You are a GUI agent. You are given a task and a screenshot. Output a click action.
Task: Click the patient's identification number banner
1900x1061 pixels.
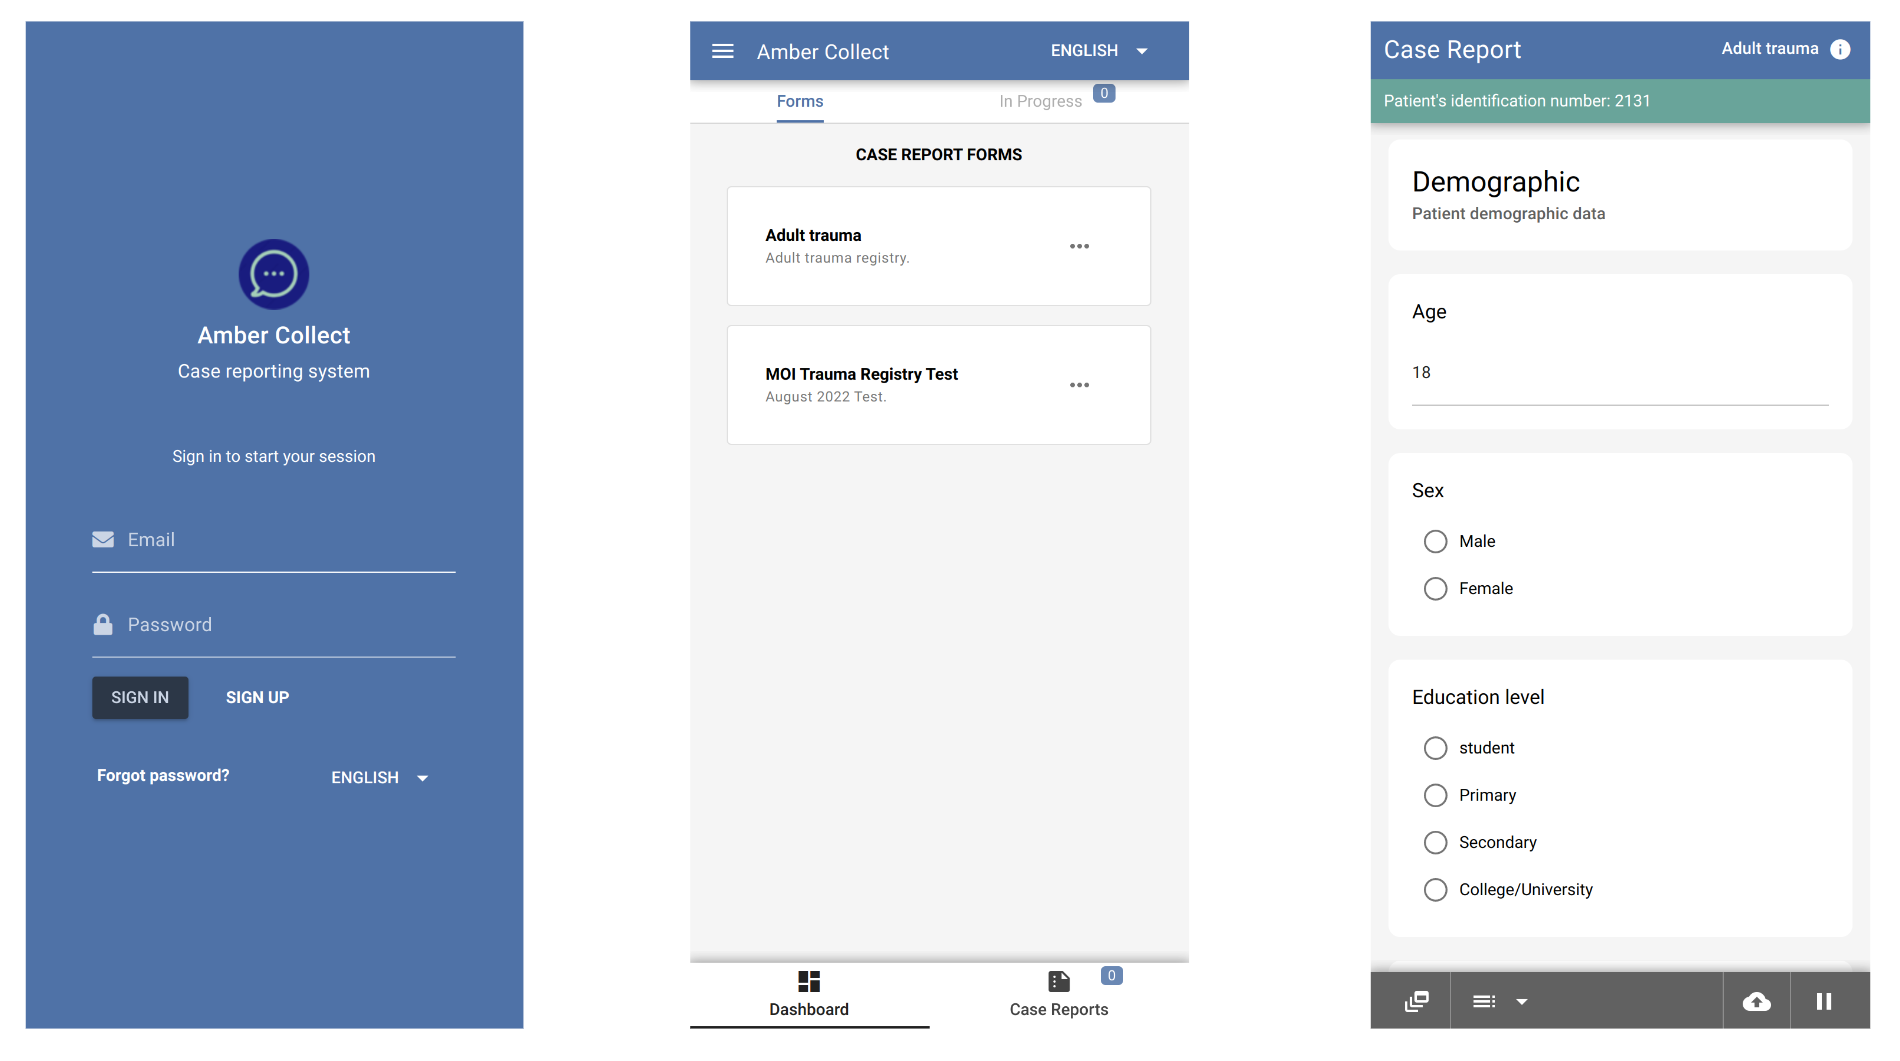pyautogui.click(x=1620, y=101)
